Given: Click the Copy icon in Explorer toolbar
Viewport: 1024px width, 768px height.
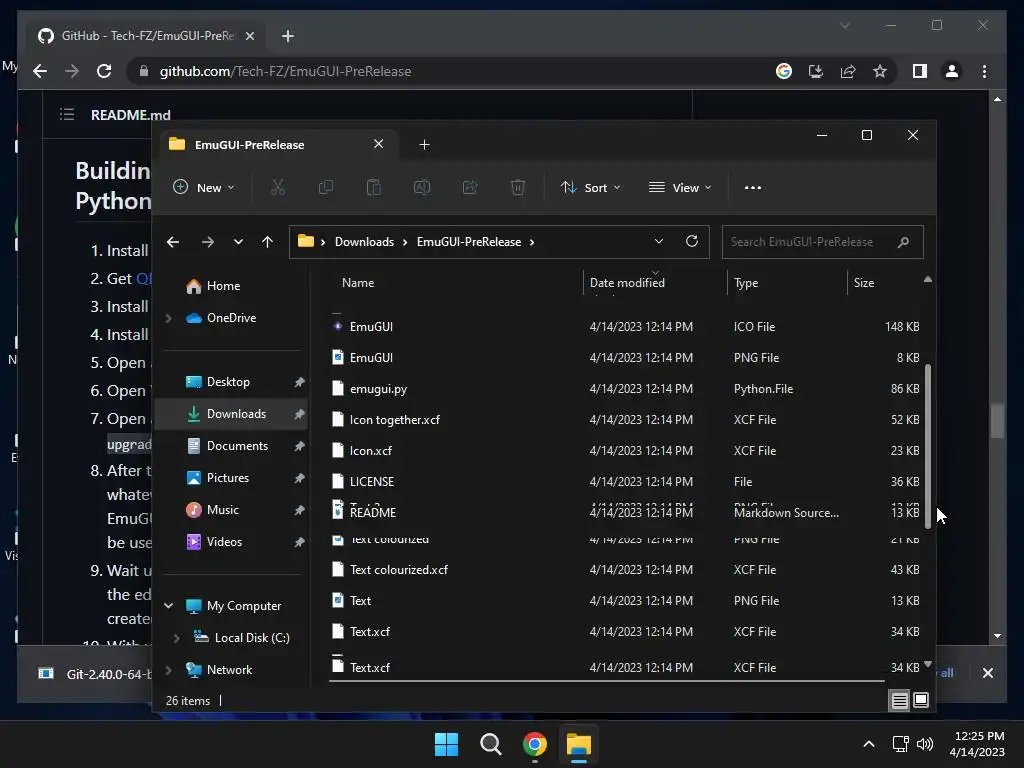Looking at the screenshot, I should [x=325, y=187].
